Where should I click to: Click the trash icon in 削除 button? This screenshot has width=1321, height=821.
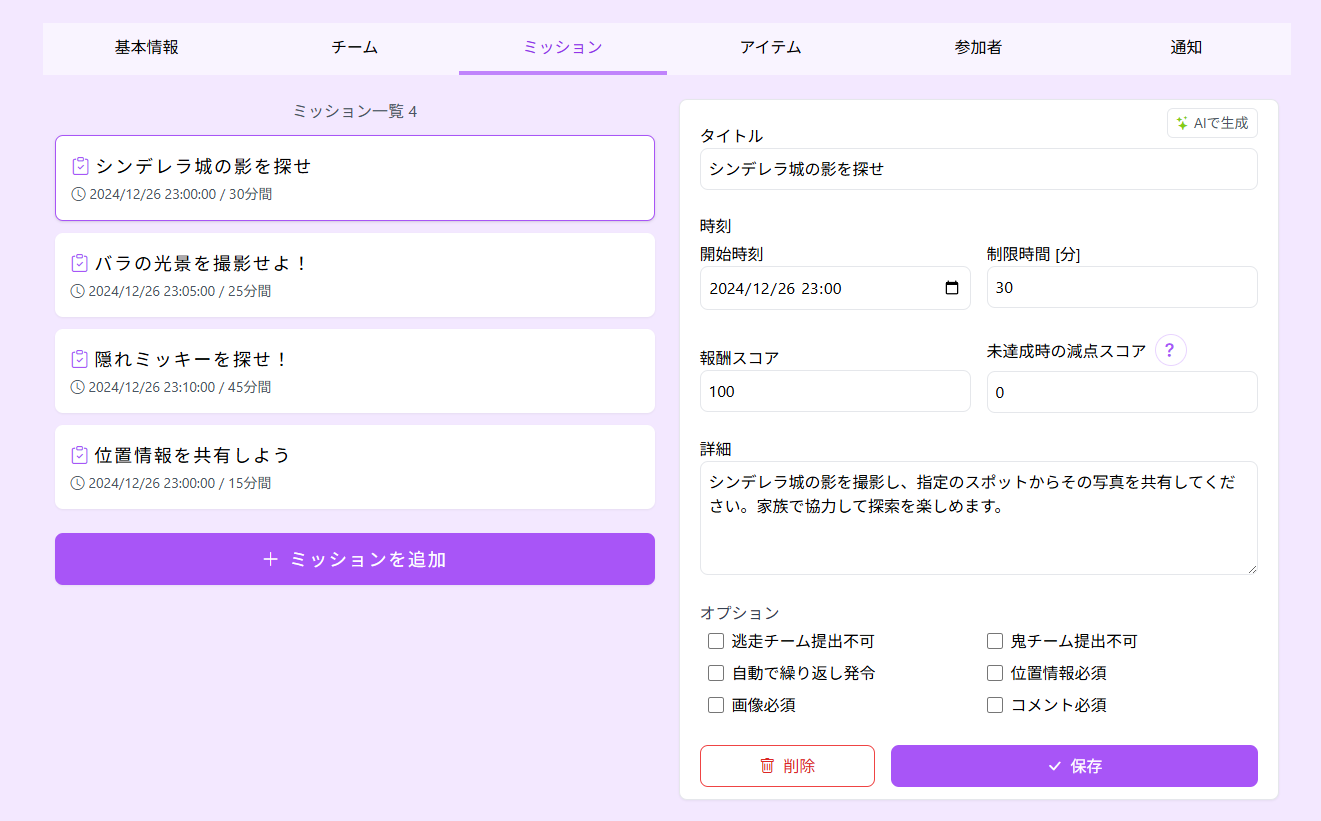coord(767,766)
